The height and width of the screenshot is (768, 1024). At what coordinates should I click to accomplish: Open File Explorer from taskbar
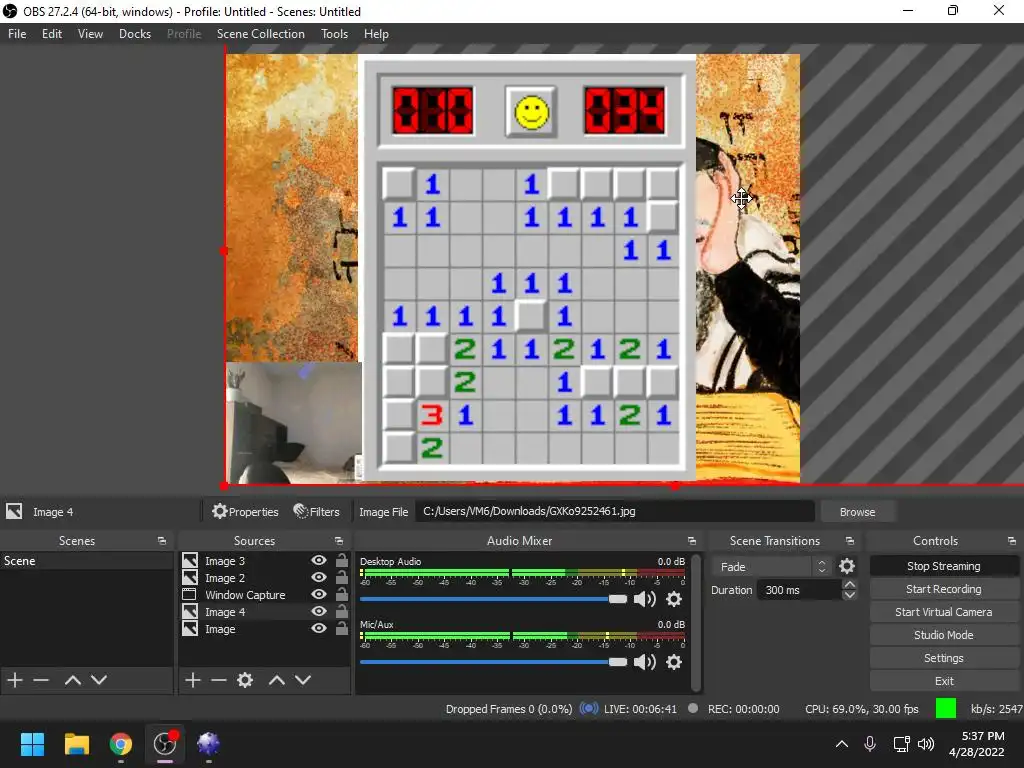coord(76,744)
